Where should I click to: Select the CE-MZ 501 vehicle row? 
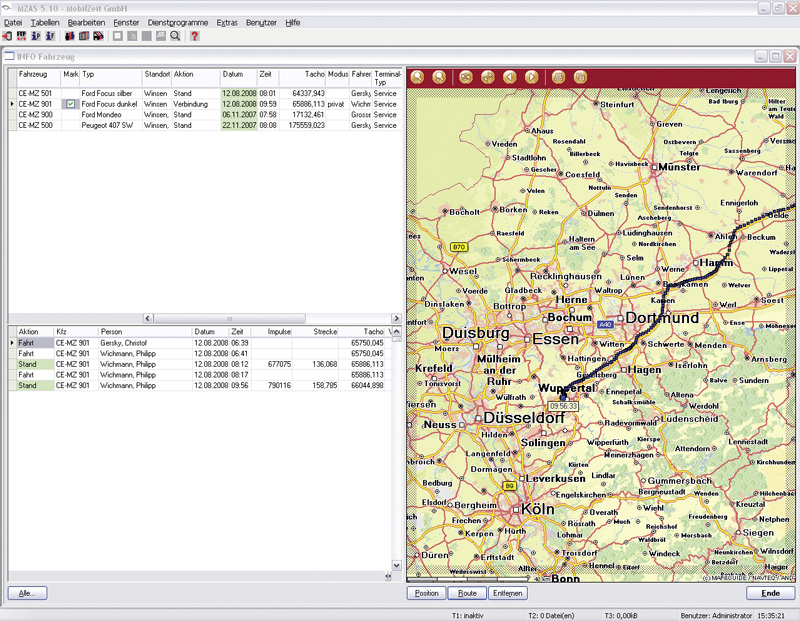[x=205, y=93]
